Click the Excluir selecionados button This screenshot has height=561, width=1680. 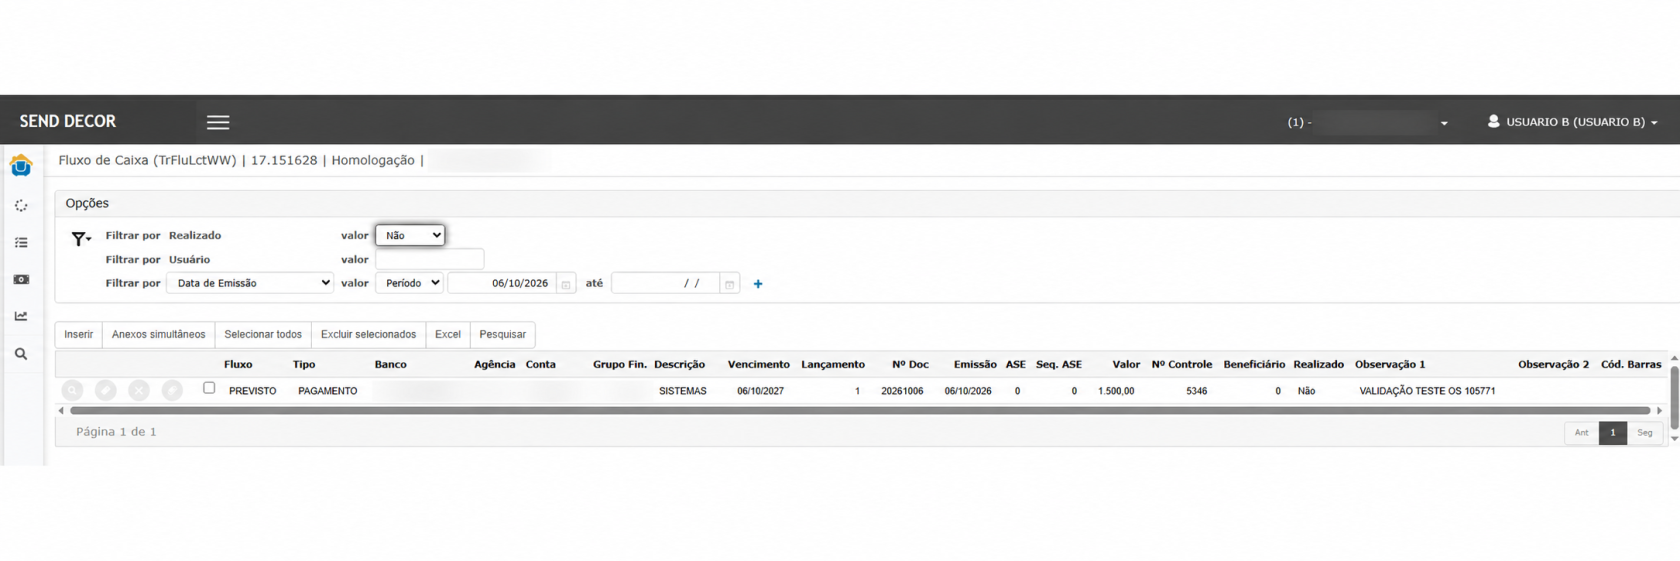[368, 335]
